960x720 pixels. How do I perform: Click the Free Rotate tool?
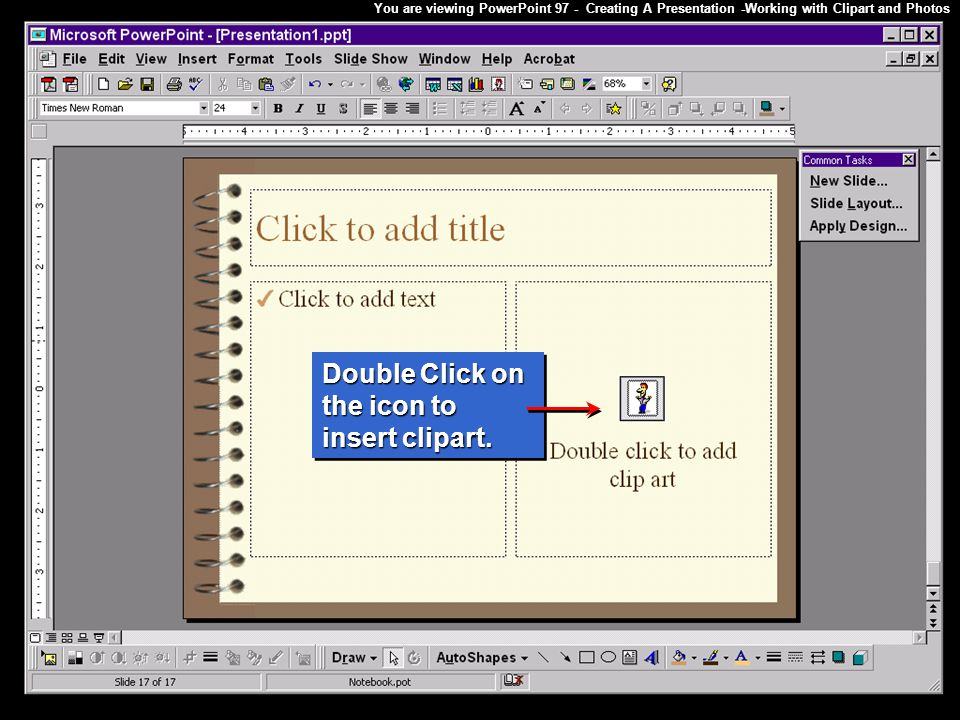point(414,658)
